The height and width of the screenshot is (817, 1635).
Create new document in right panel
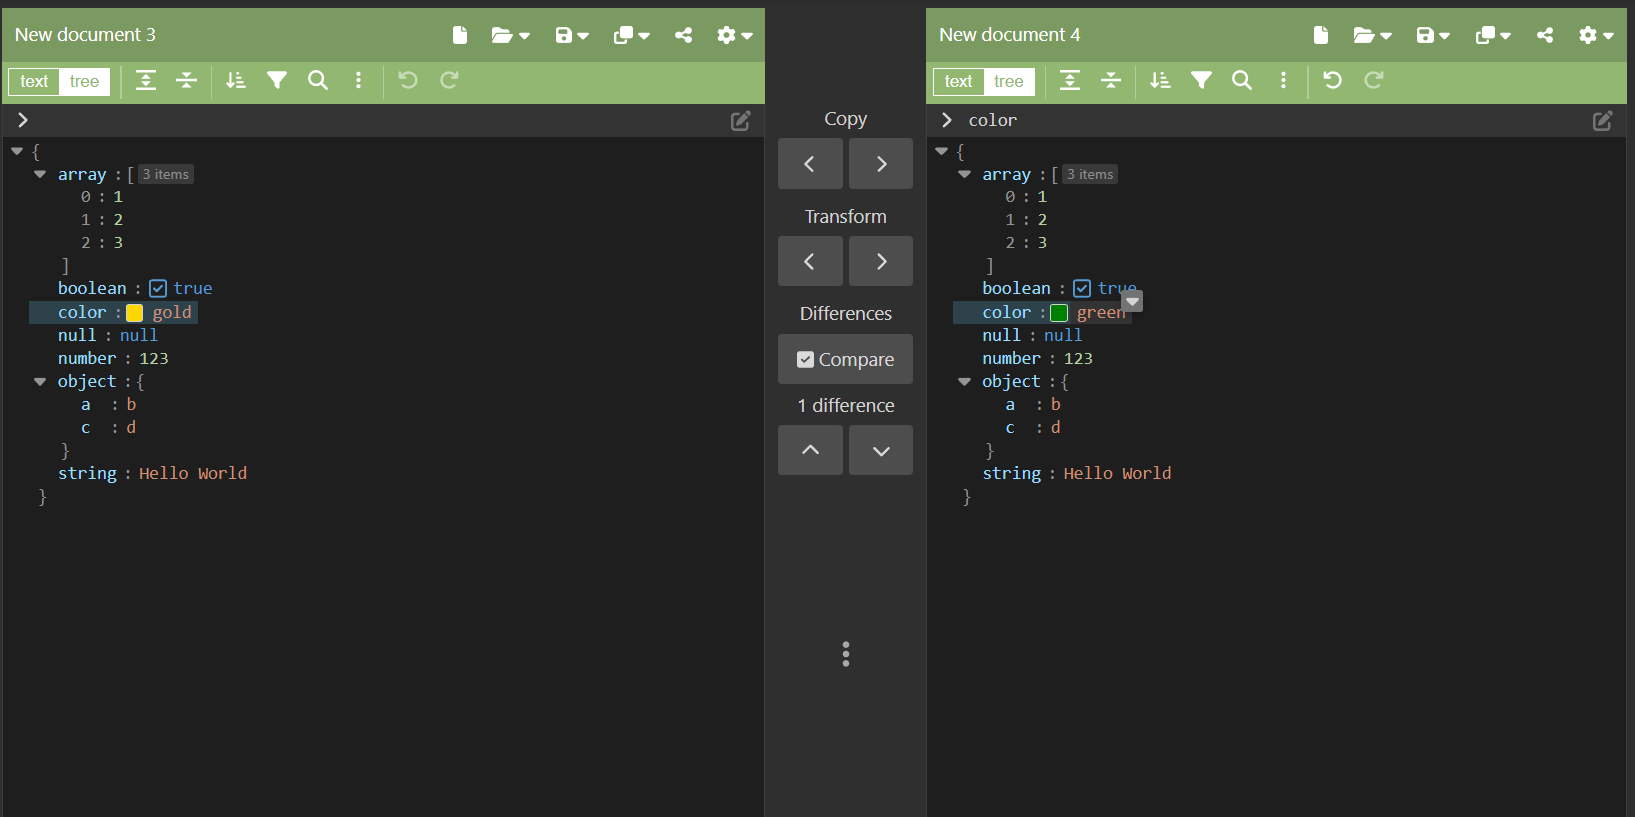(1321, 35)
